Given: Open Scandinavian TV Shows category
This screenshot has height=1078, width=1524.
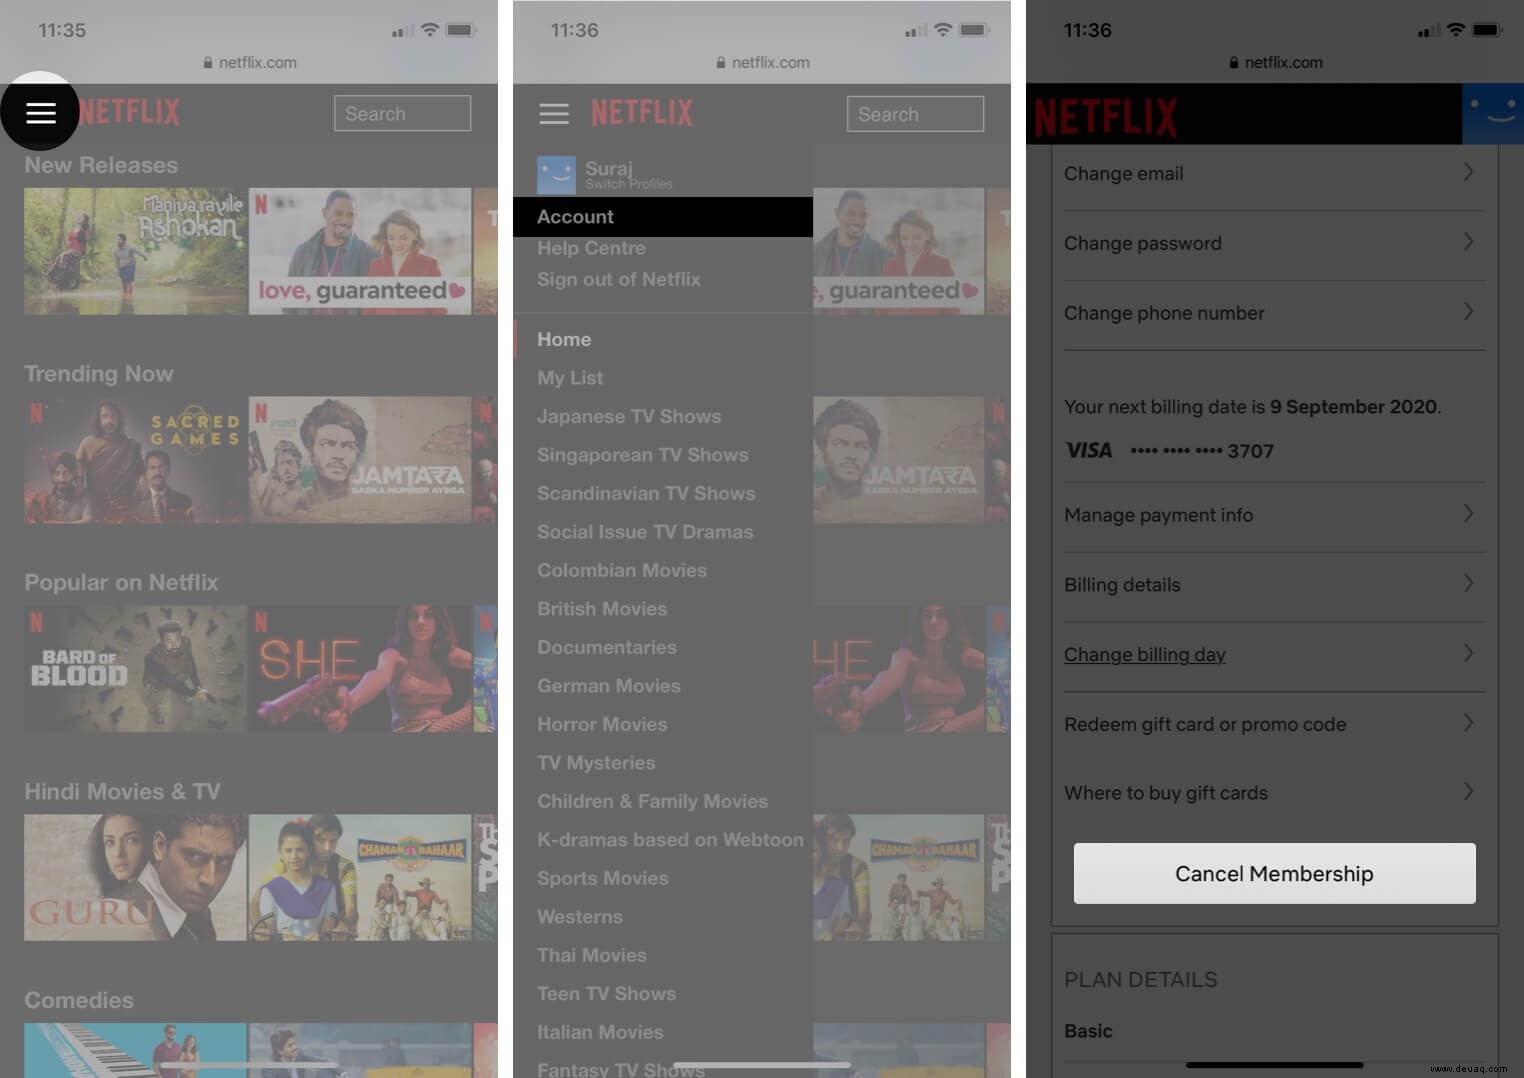Looking at the screenshot, I should (x=646, y=493).
